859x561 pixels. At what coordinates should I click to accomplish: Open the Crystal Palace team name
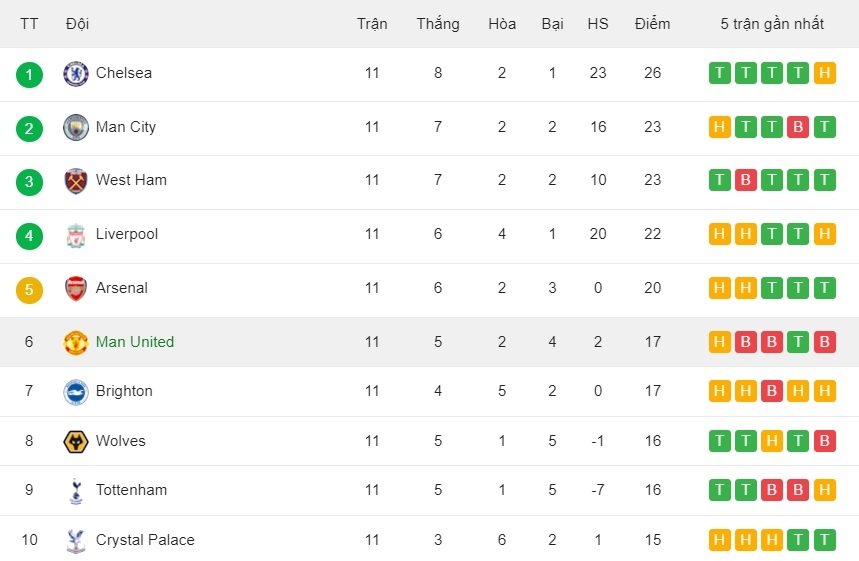(145, 540)
